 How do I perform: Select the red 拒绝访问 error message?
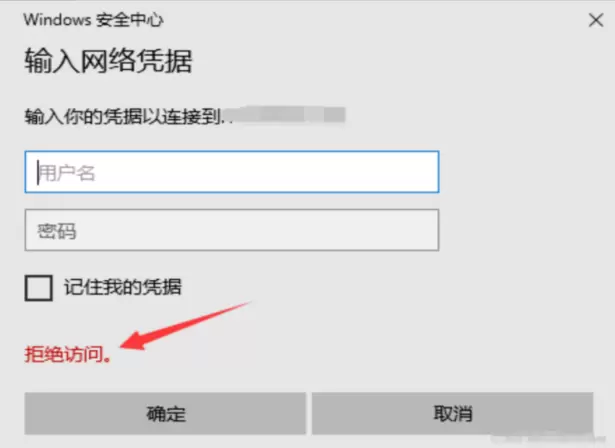[68, 354]
